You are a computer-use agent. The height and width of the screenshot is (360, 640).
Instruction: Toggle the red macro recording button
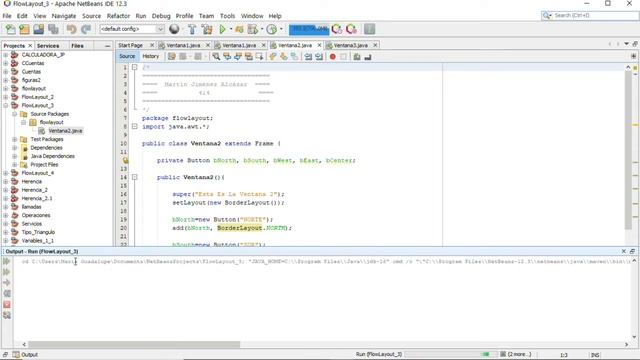333,57
